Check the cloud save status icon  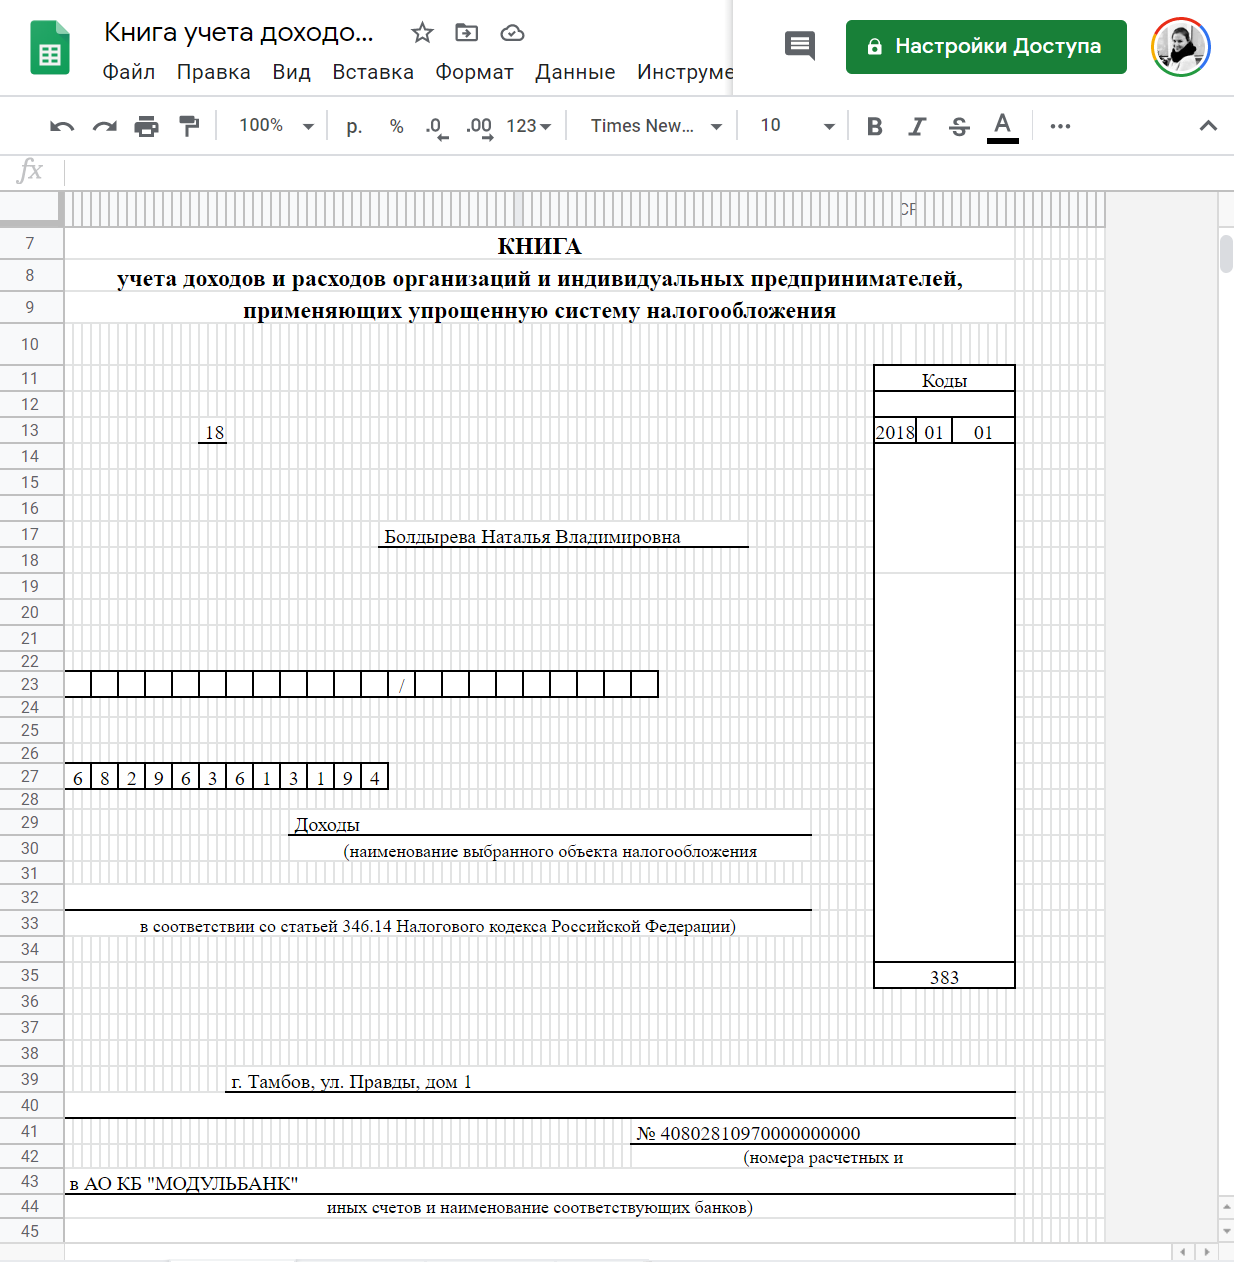coord(512,33)
